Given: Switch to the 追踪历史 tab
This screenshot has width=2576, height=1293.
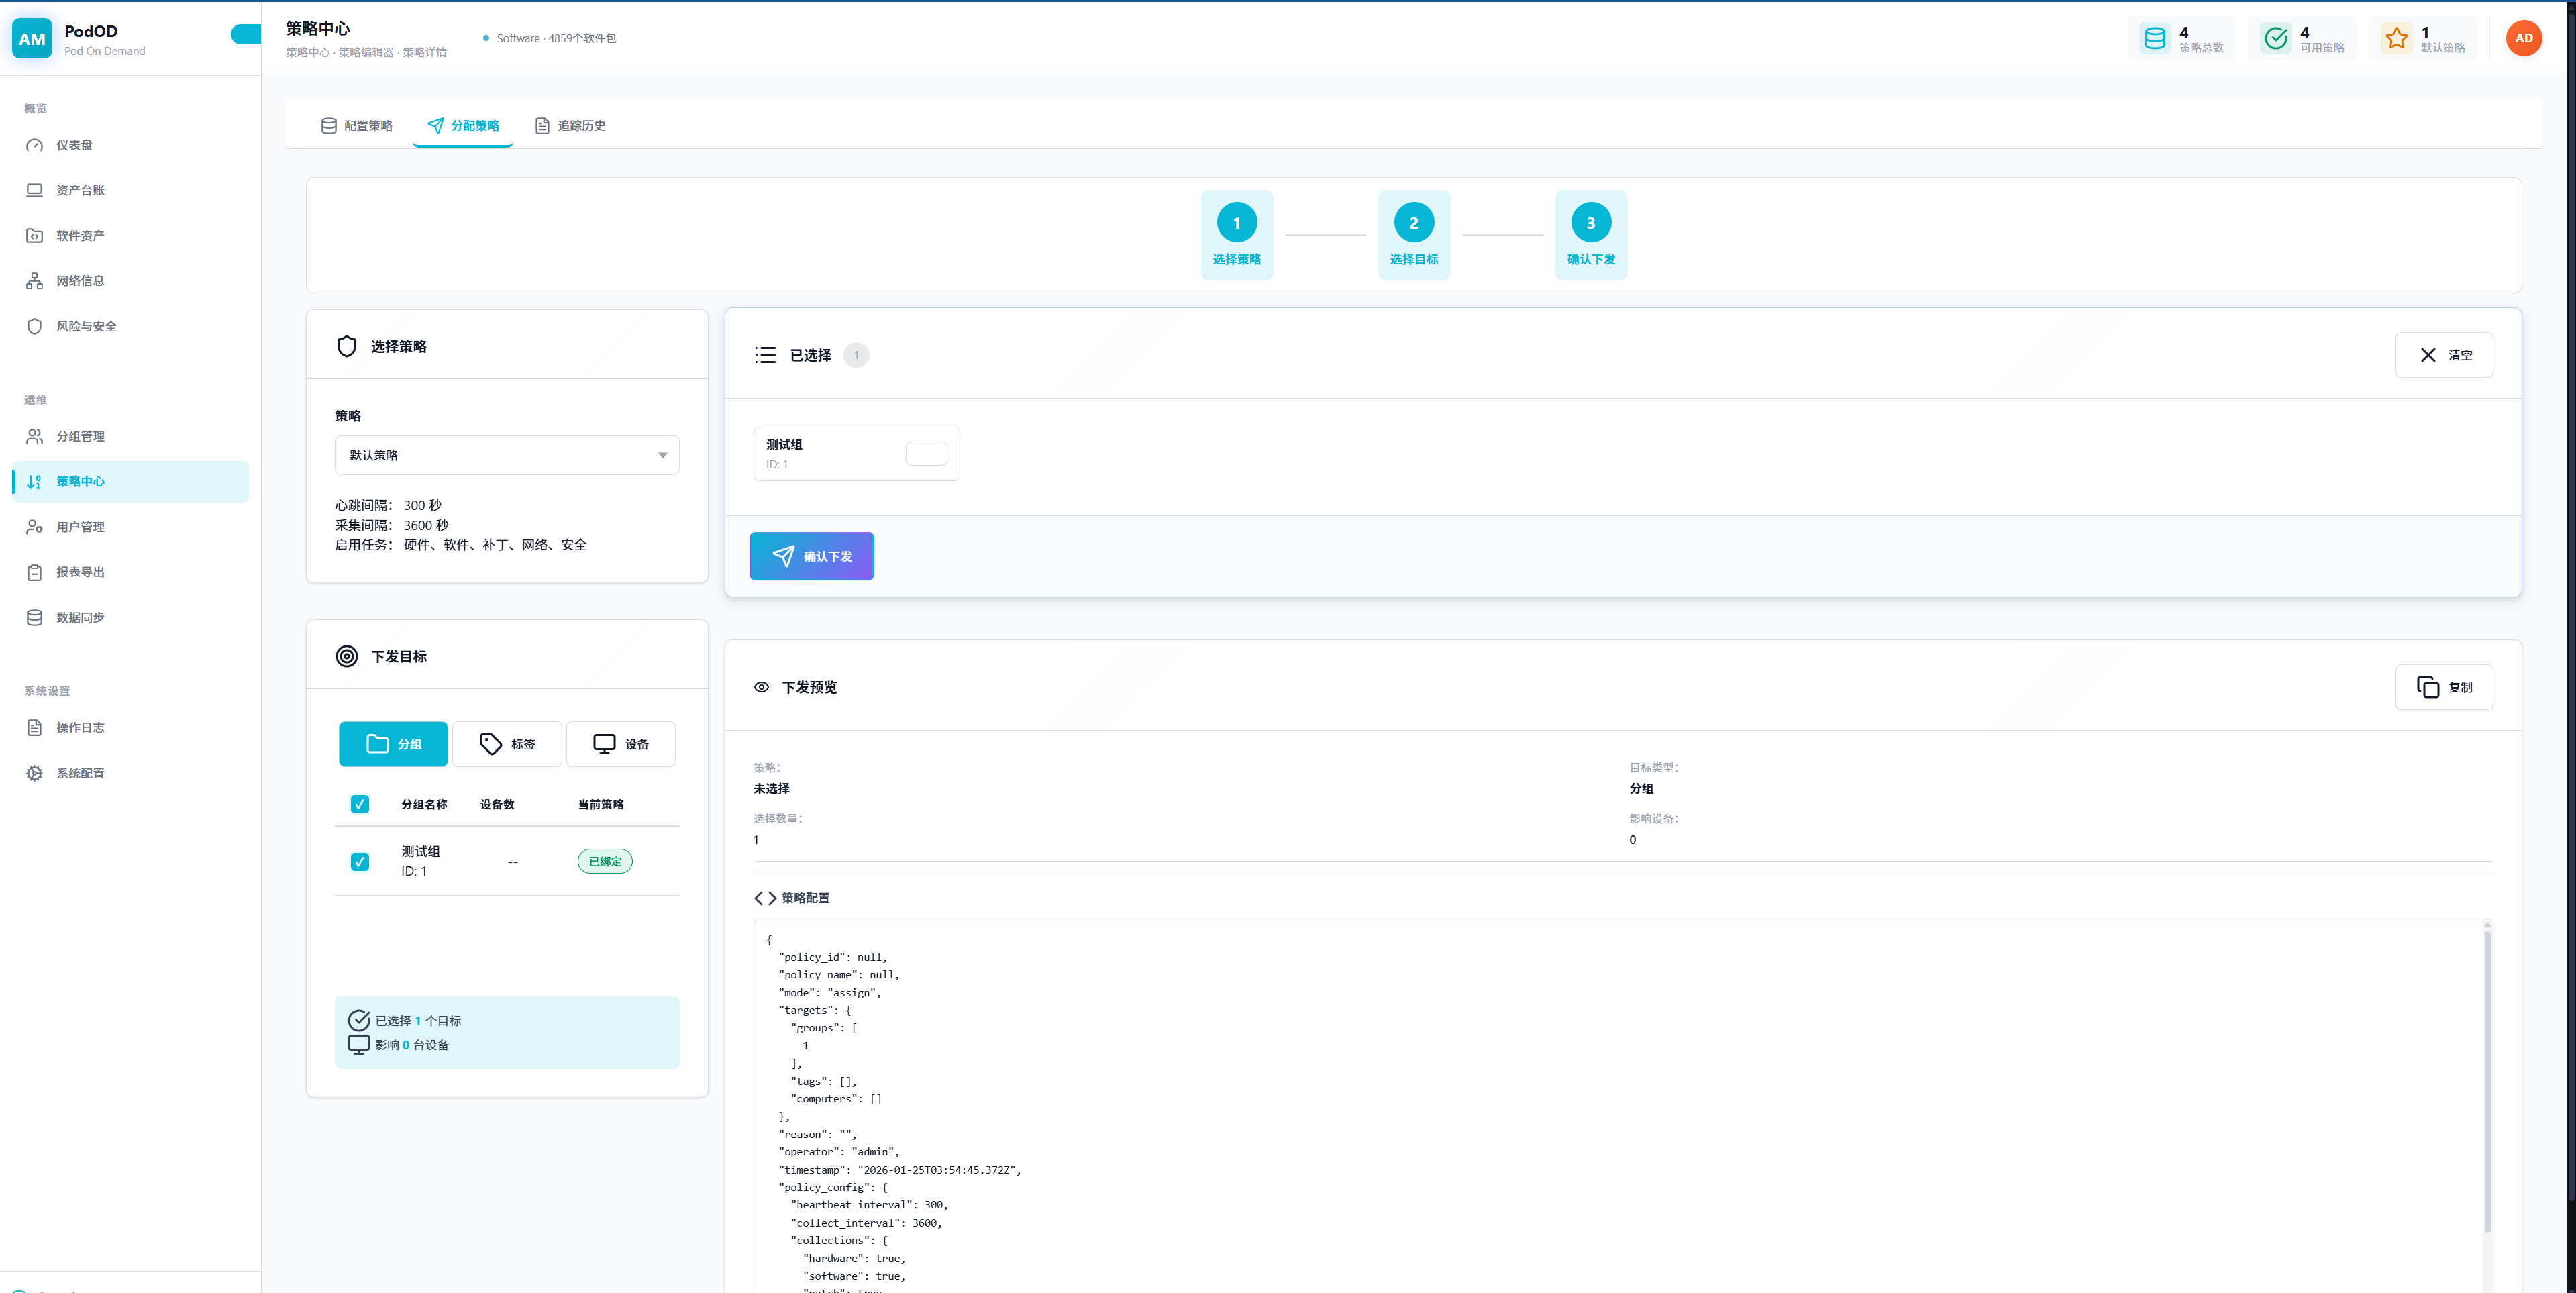Looking at the screenshot, I should [570, 126].
